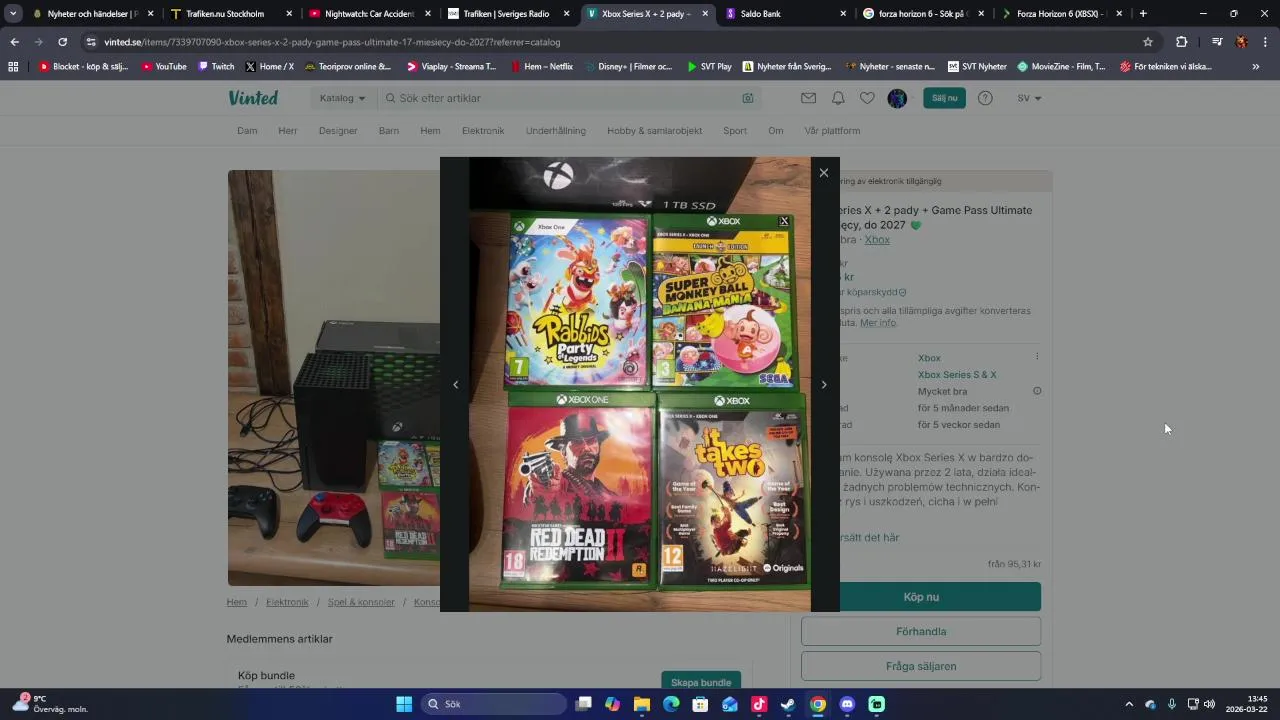Image resolution: width=1280 pixels, height=720 pixels.
Task: Open Vinted notifications bell
Action: pyautogui.click(x=838, y=98)
